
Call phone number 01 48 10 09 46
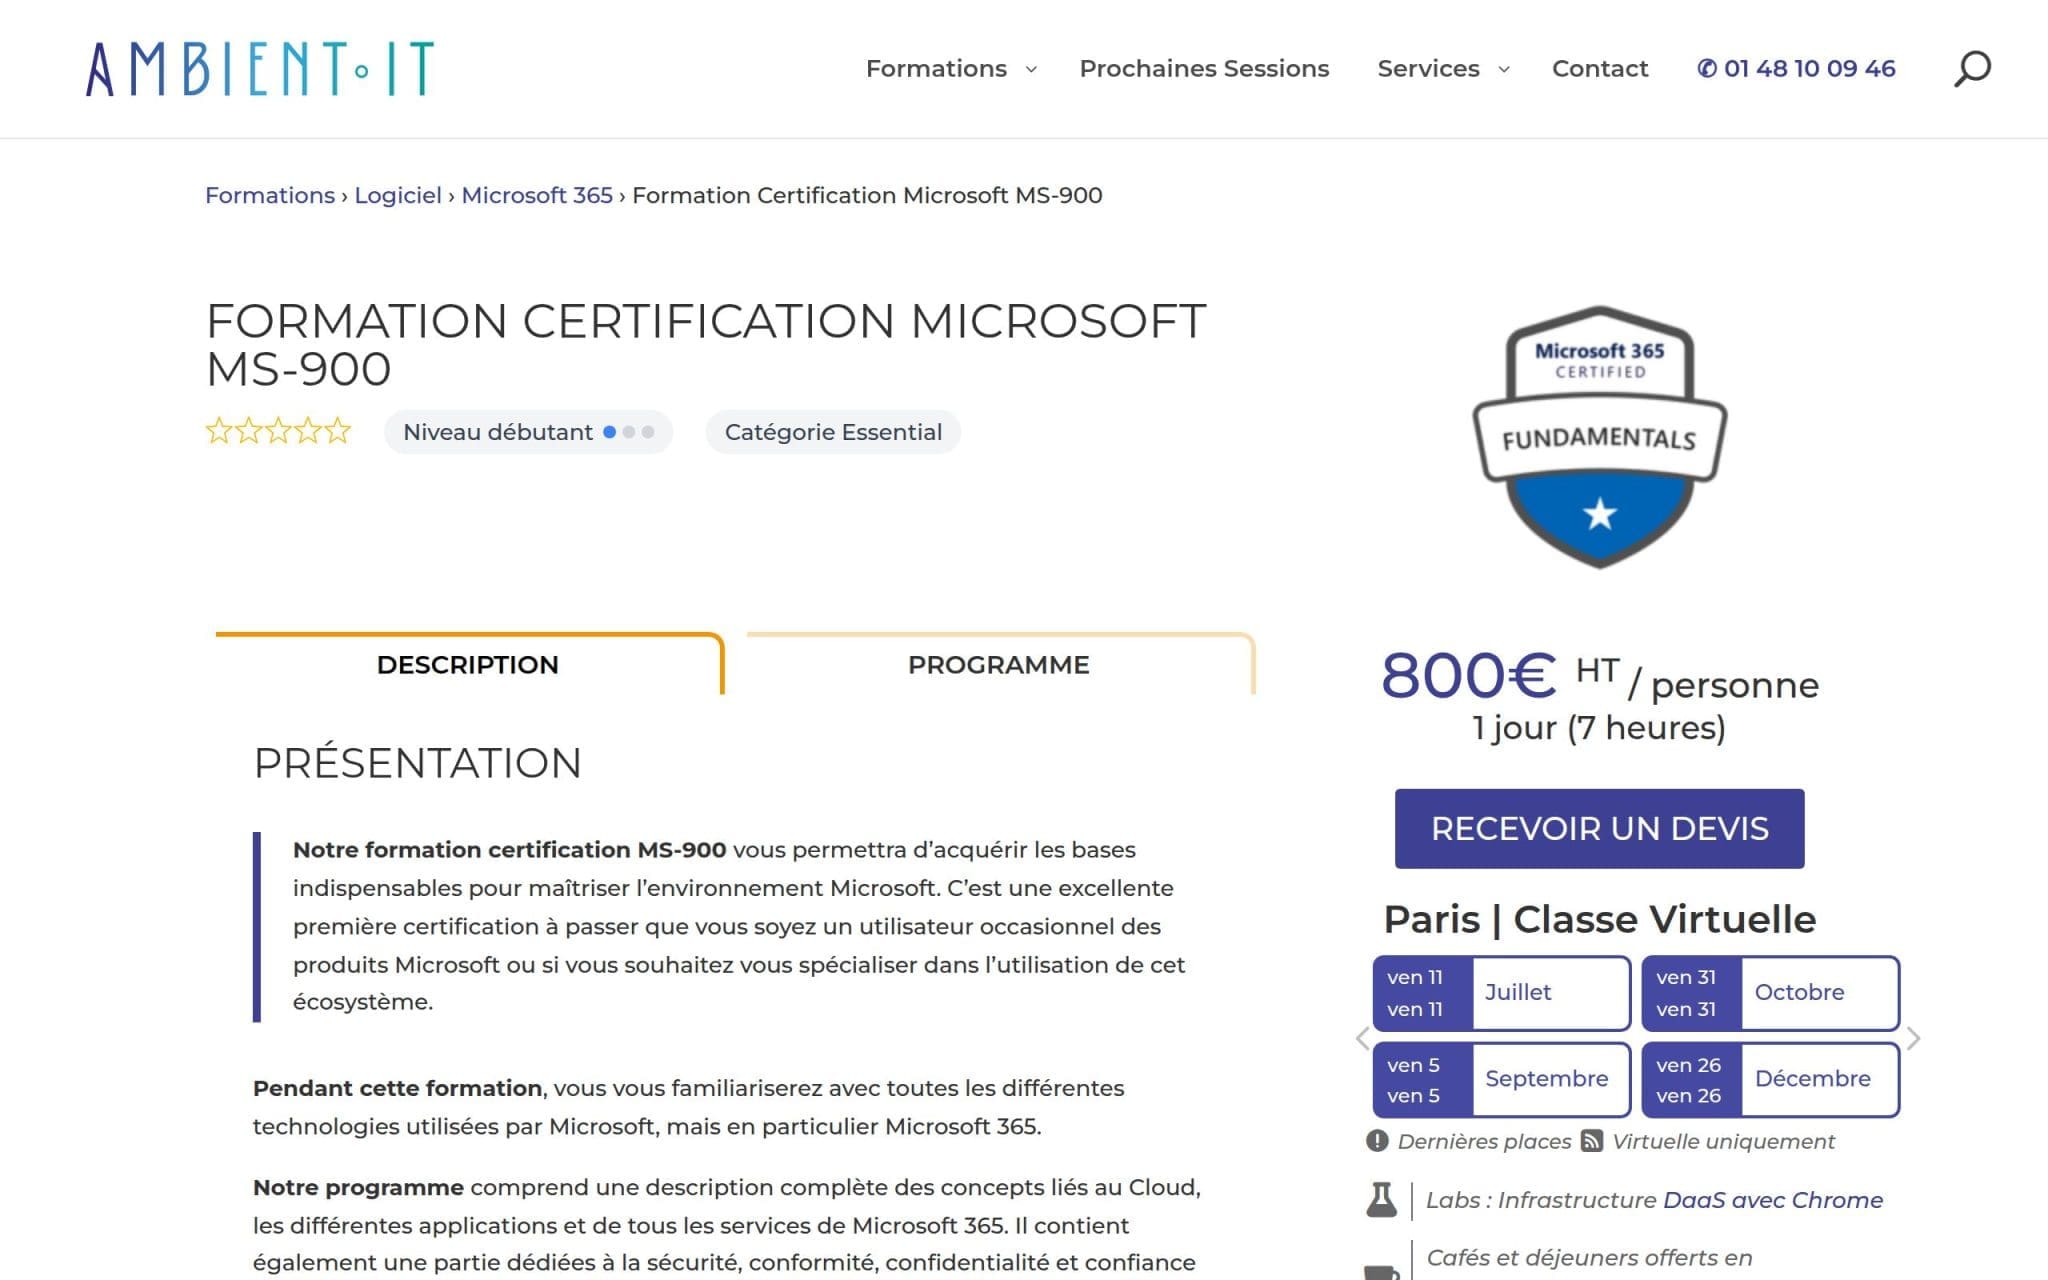pos(1796,68)
